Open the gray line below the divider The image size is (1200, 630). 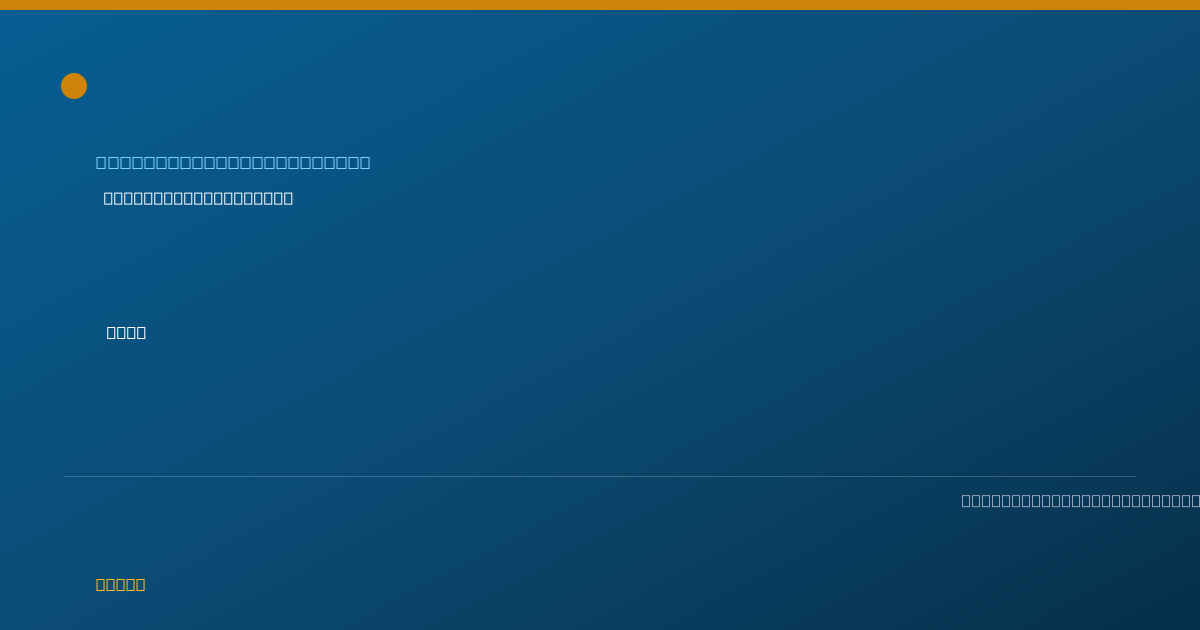tap(1080, 500)
